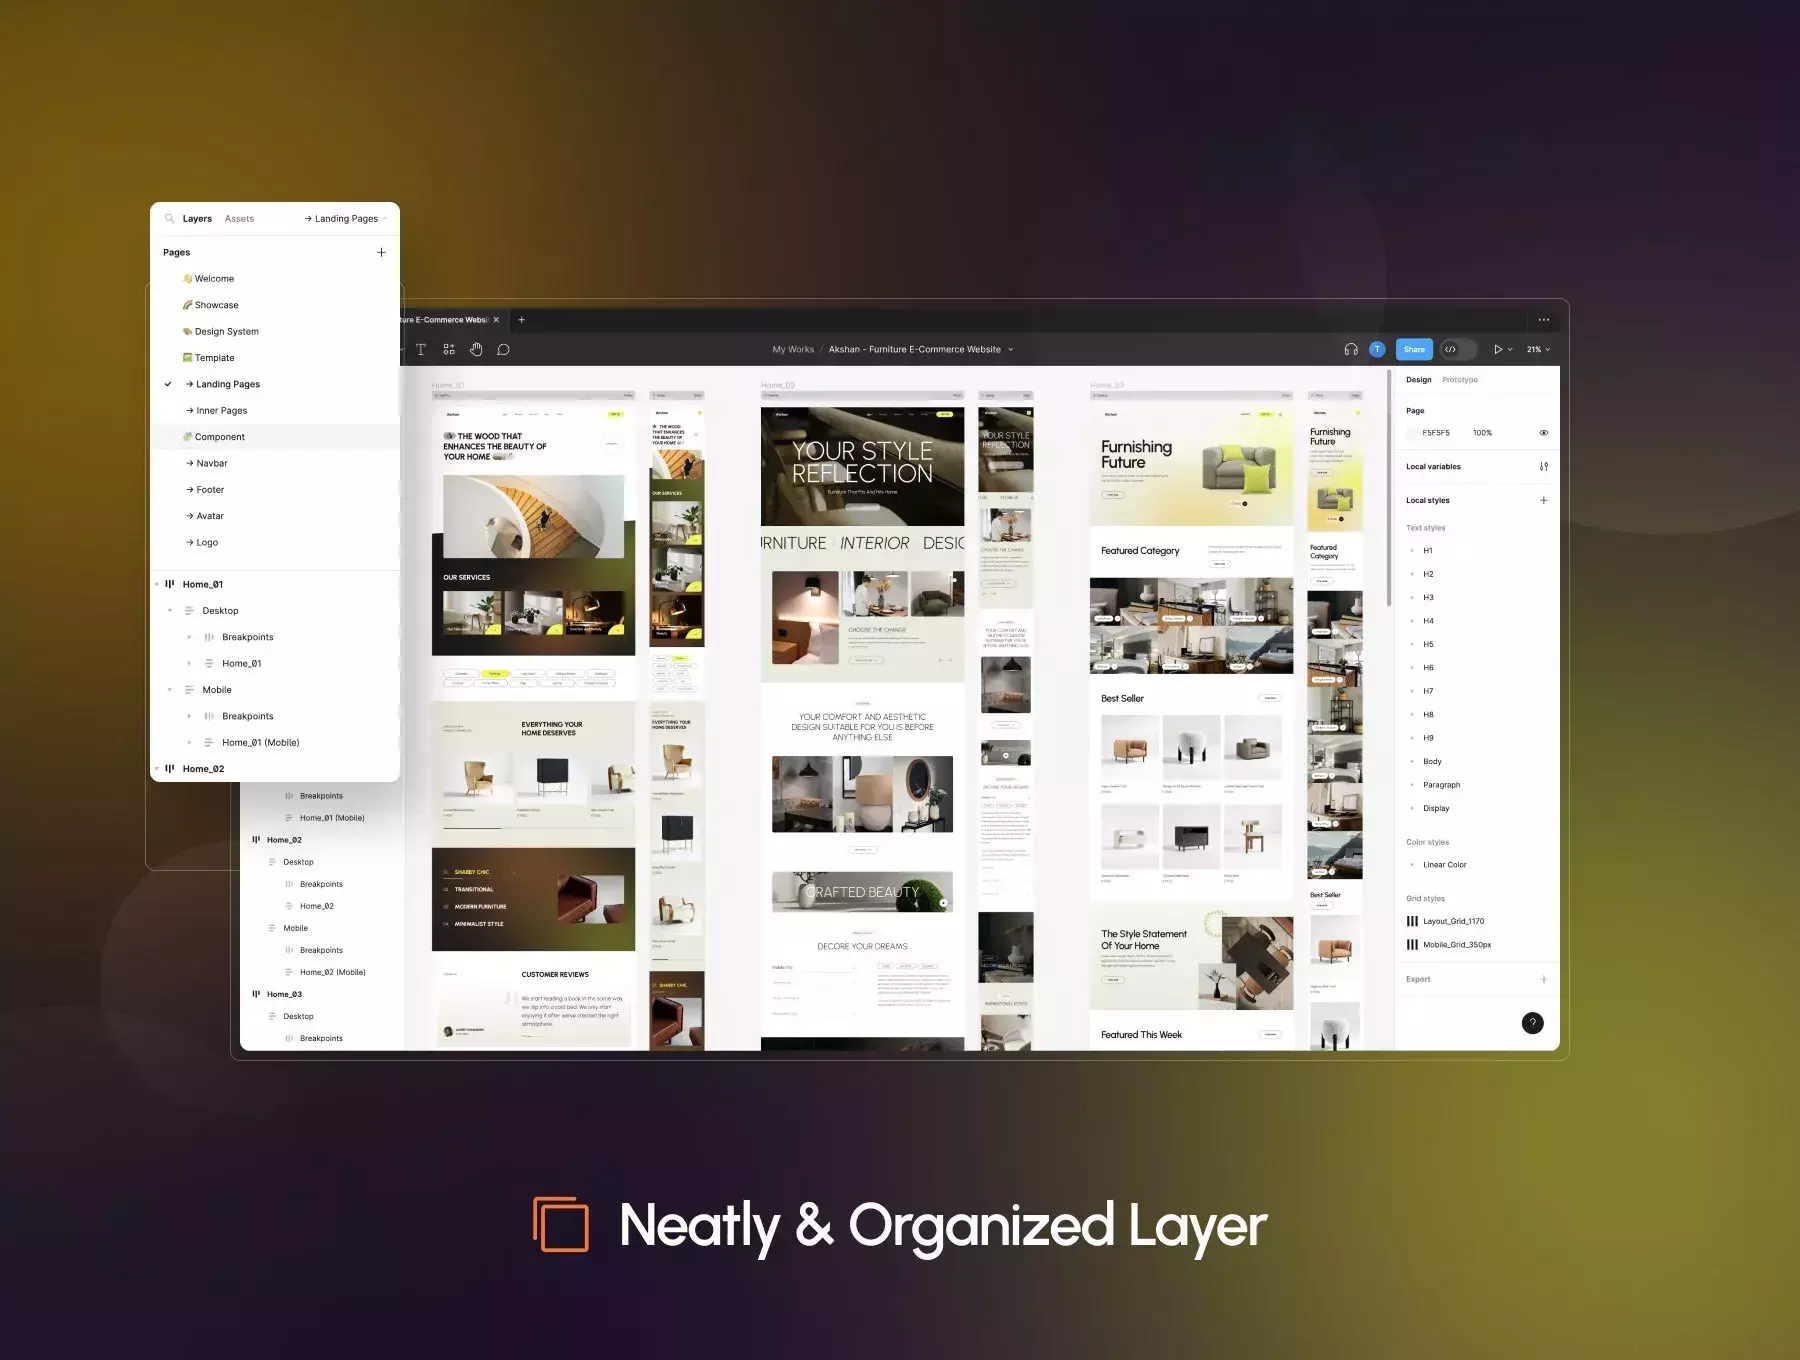The image size is (1800, 1360).
Task: Collapse the Home_01 frame in layers
Action: (157, 584)
